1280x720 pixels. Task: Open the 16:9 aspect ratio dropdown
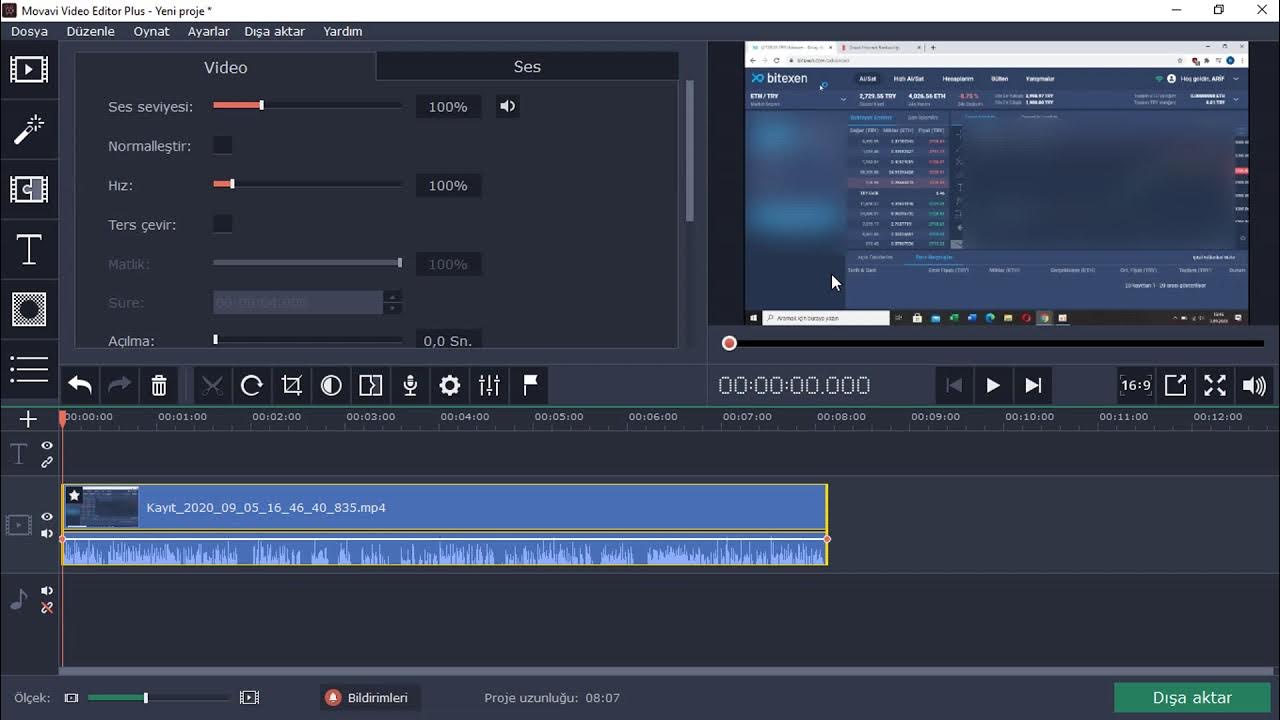1135,385
